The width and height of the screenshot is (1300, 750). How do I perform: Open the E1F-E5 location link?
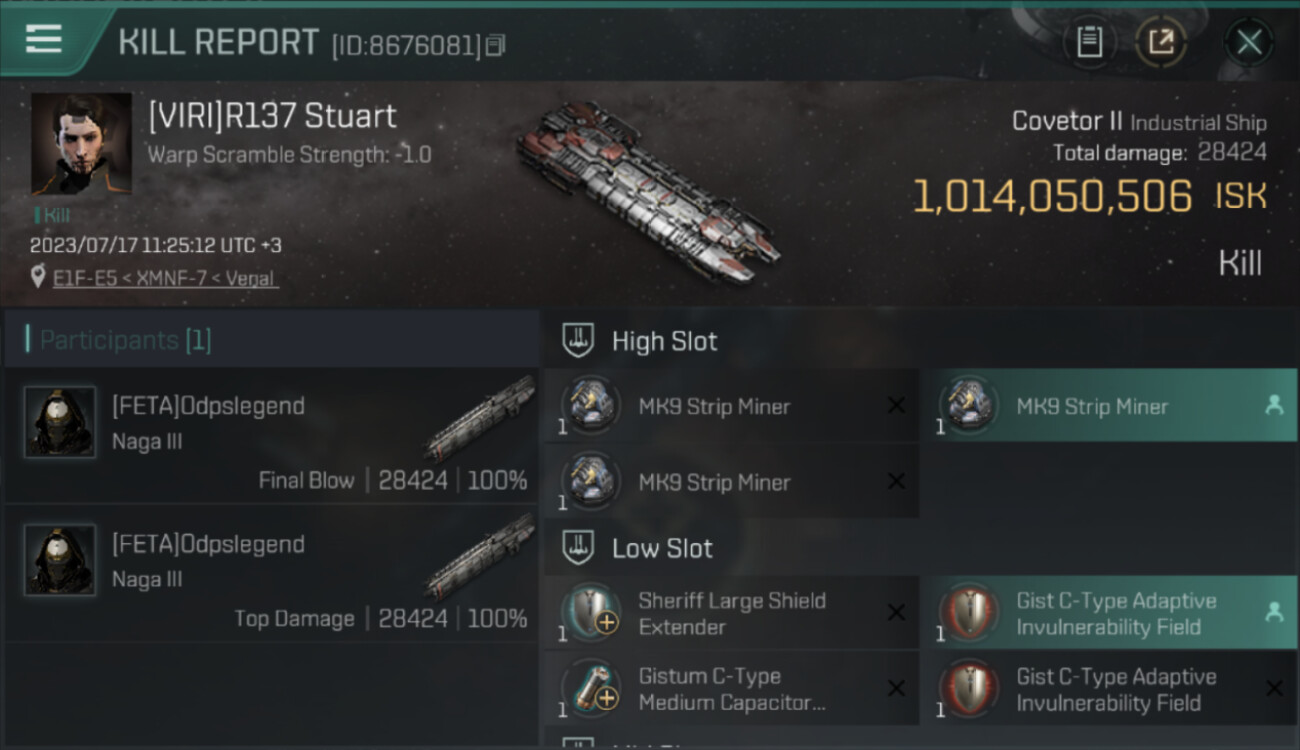[x=165, y=278]
